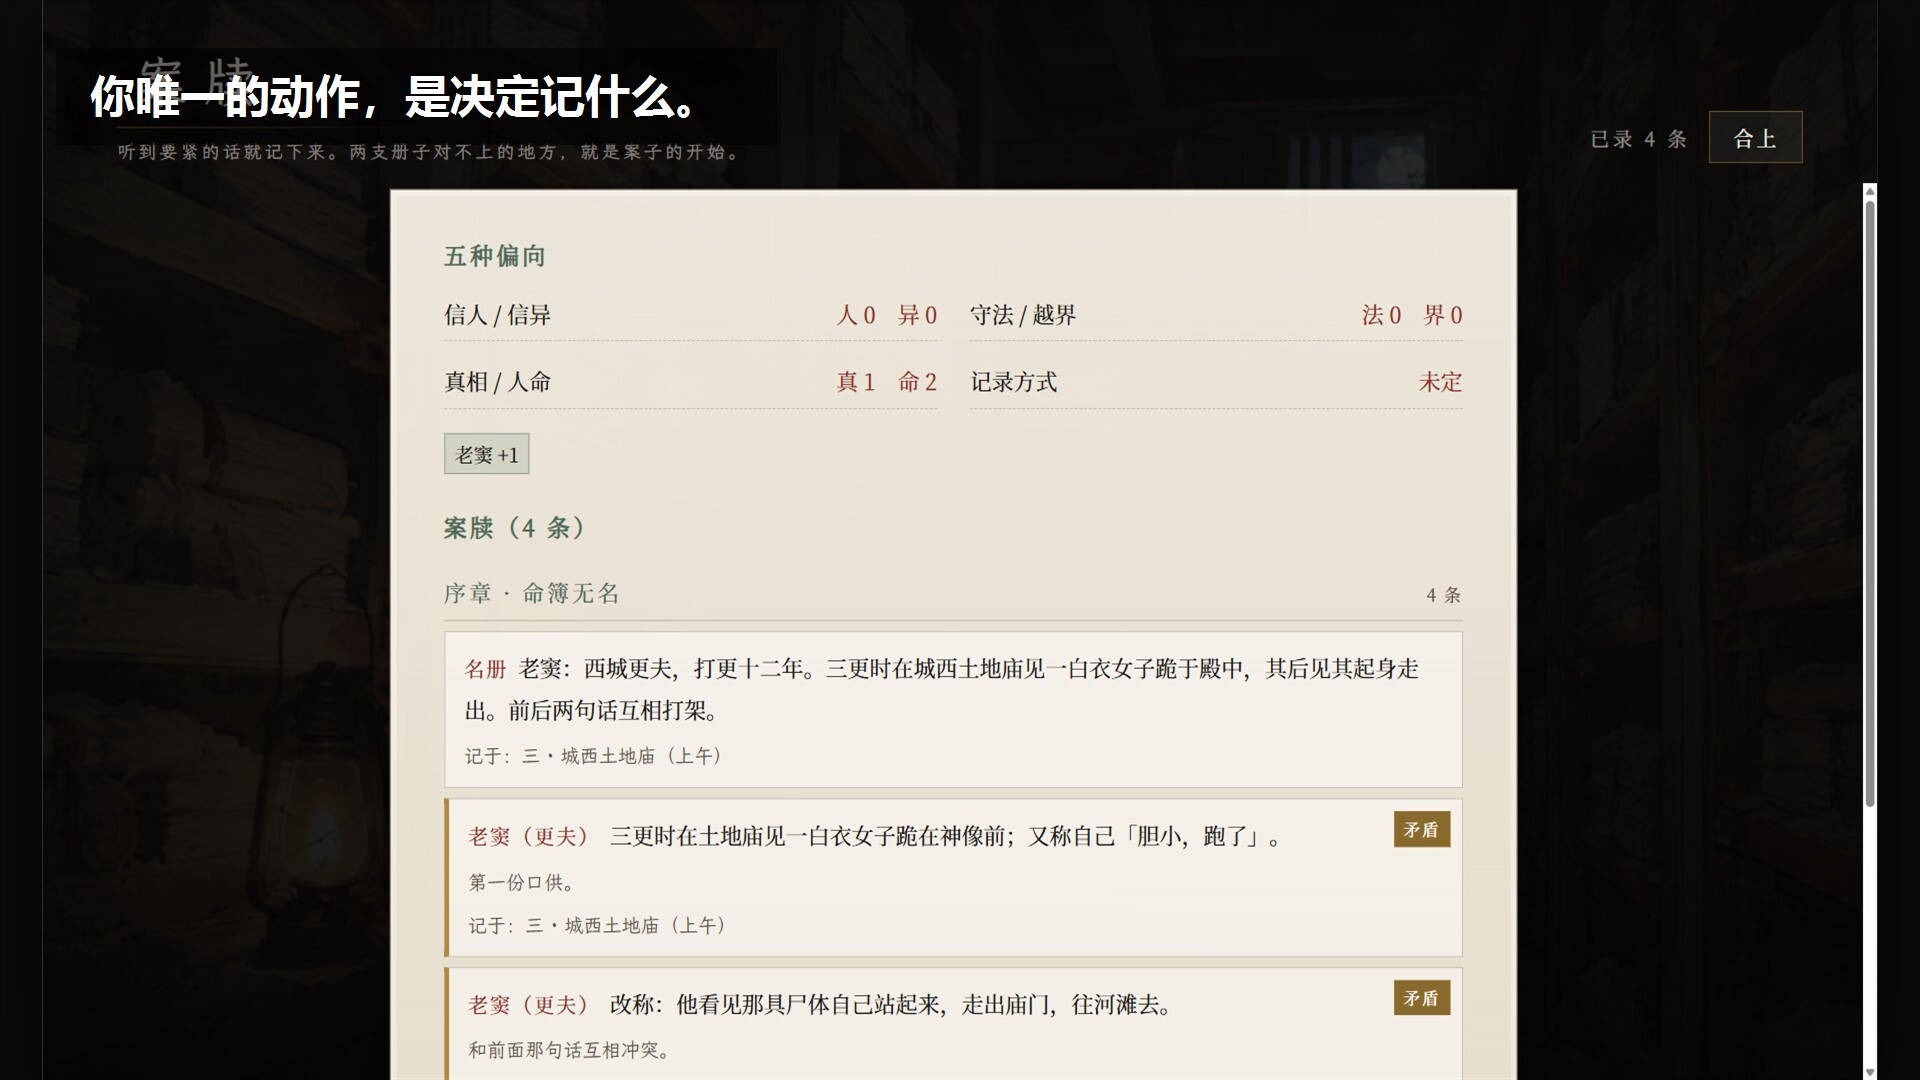Click the 未定 value for 记录方式

(1440, 382)
